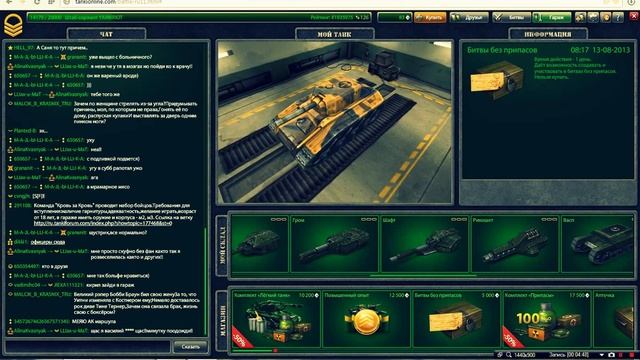Click the warehouse horizontal scrollbar
The width and height of the screenshot is (640, 360).
pos(423,276)
